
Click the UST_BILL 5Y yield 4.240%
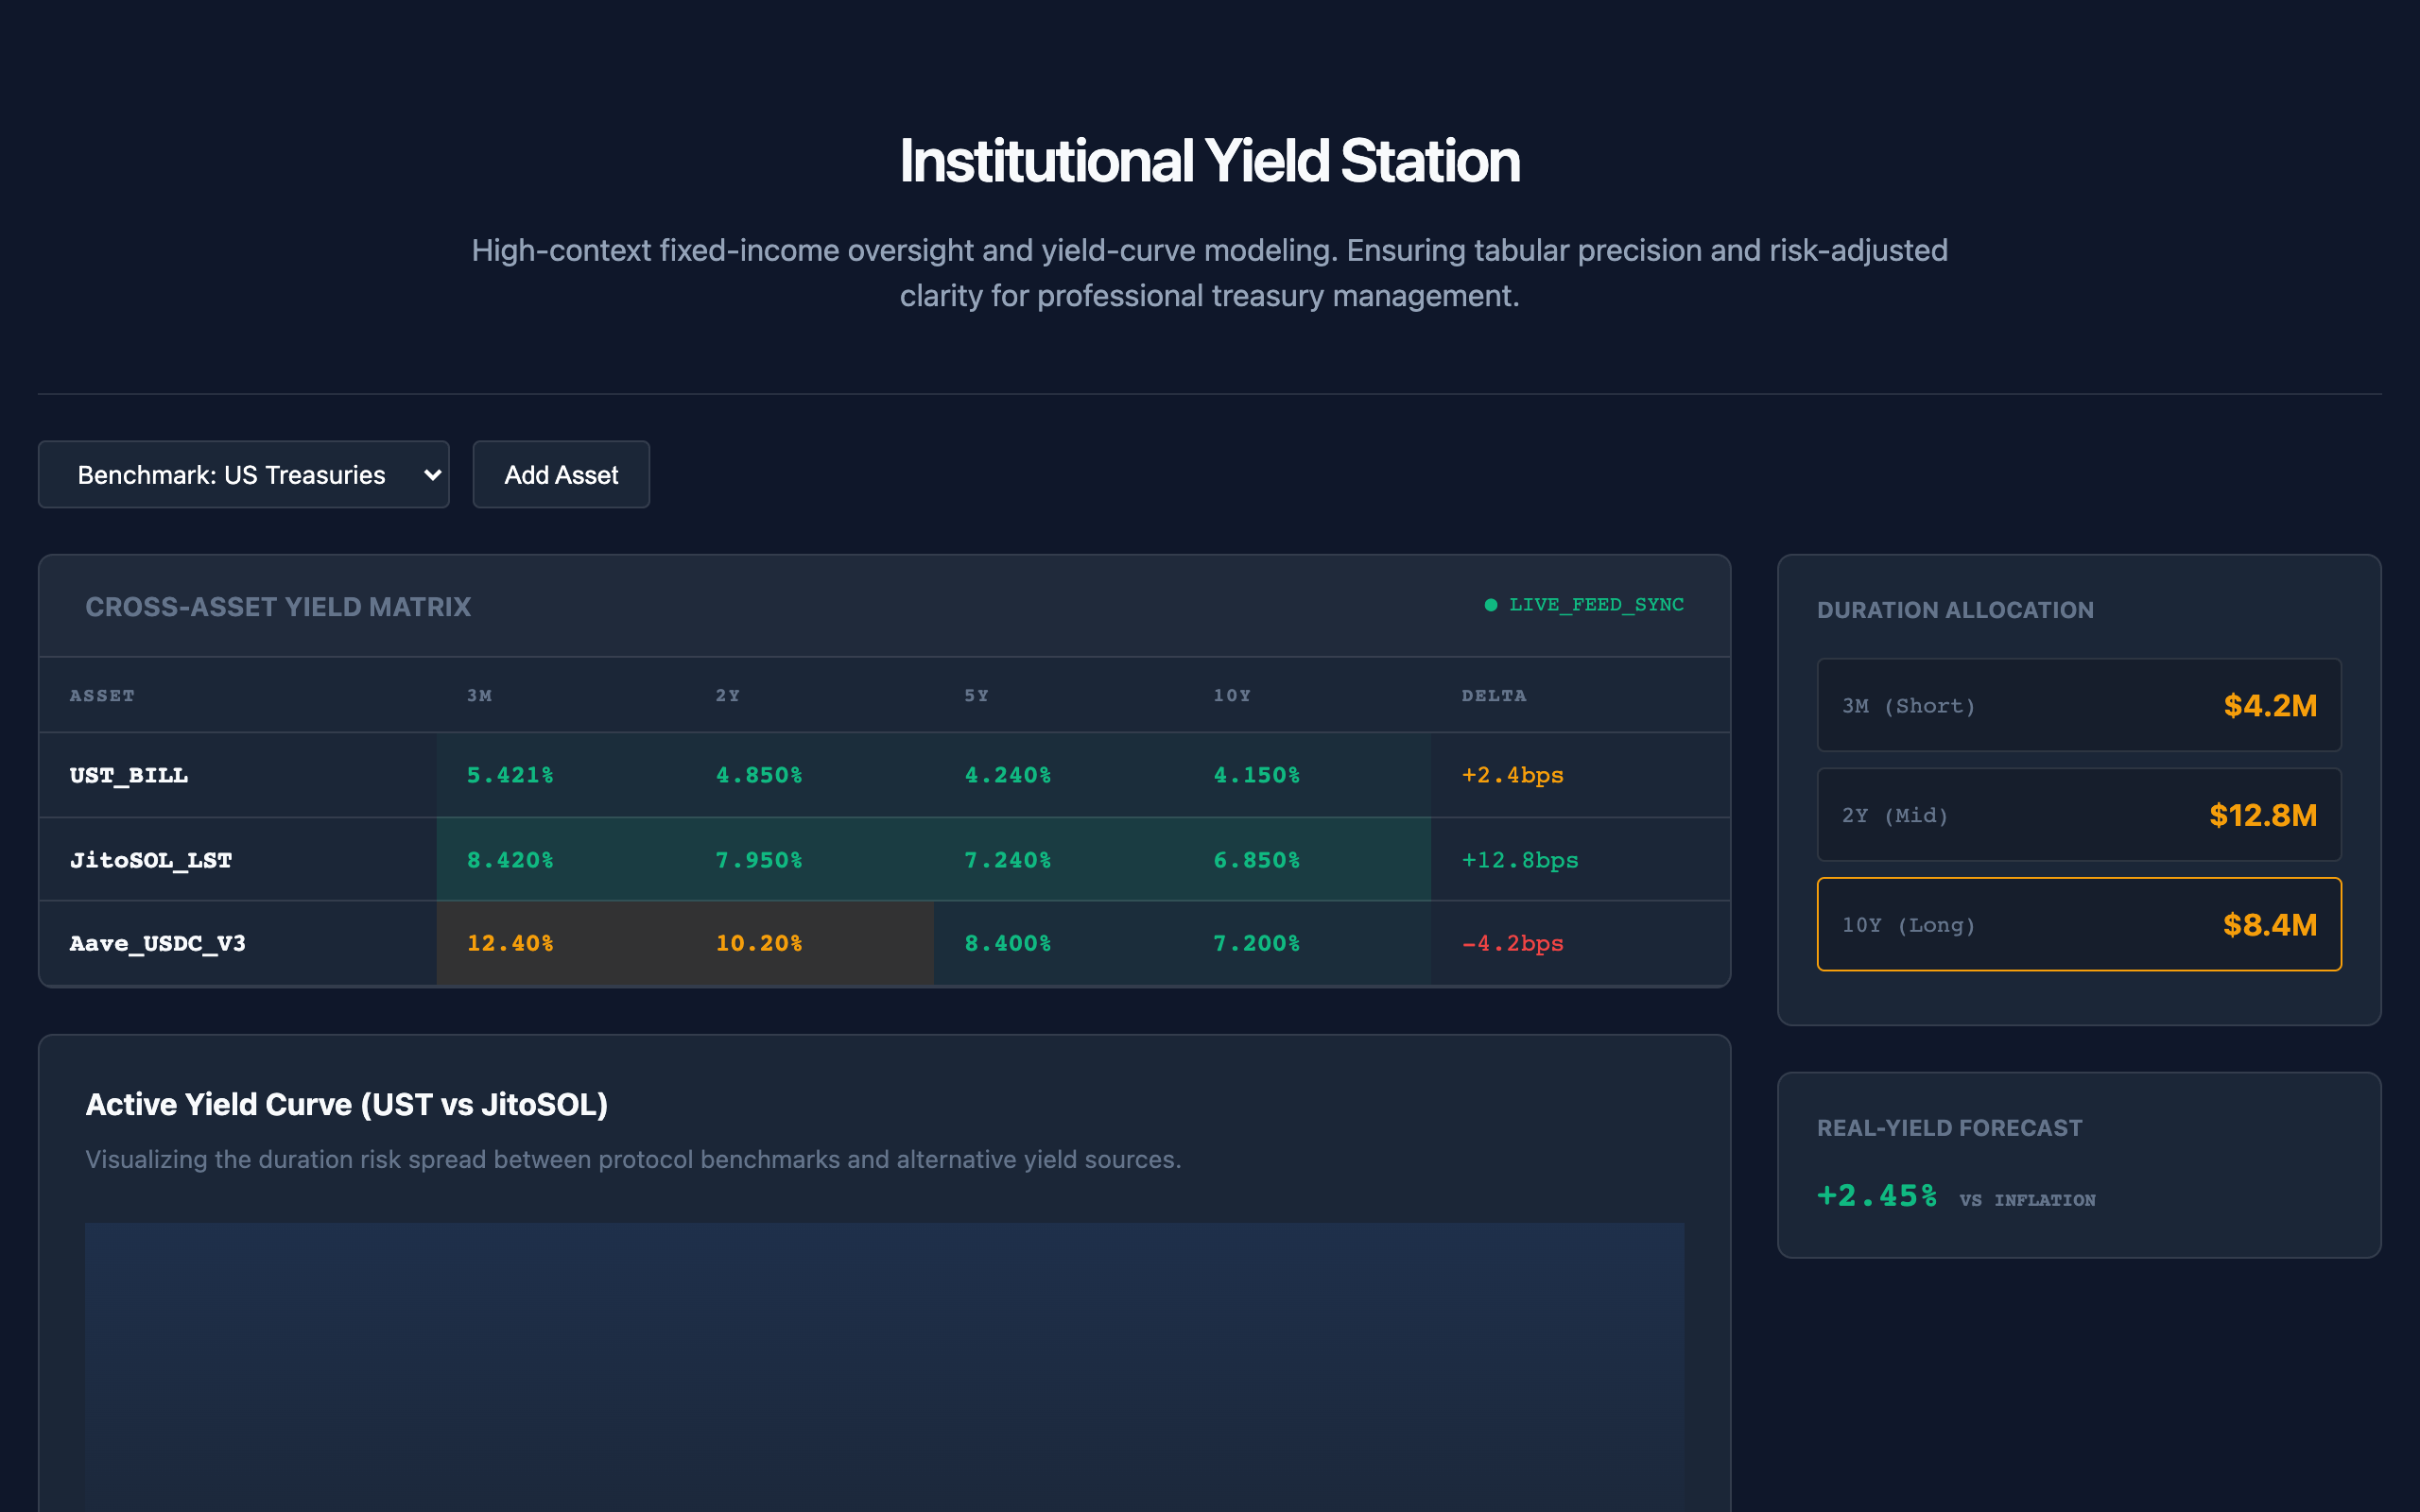tap(1007, 775)
